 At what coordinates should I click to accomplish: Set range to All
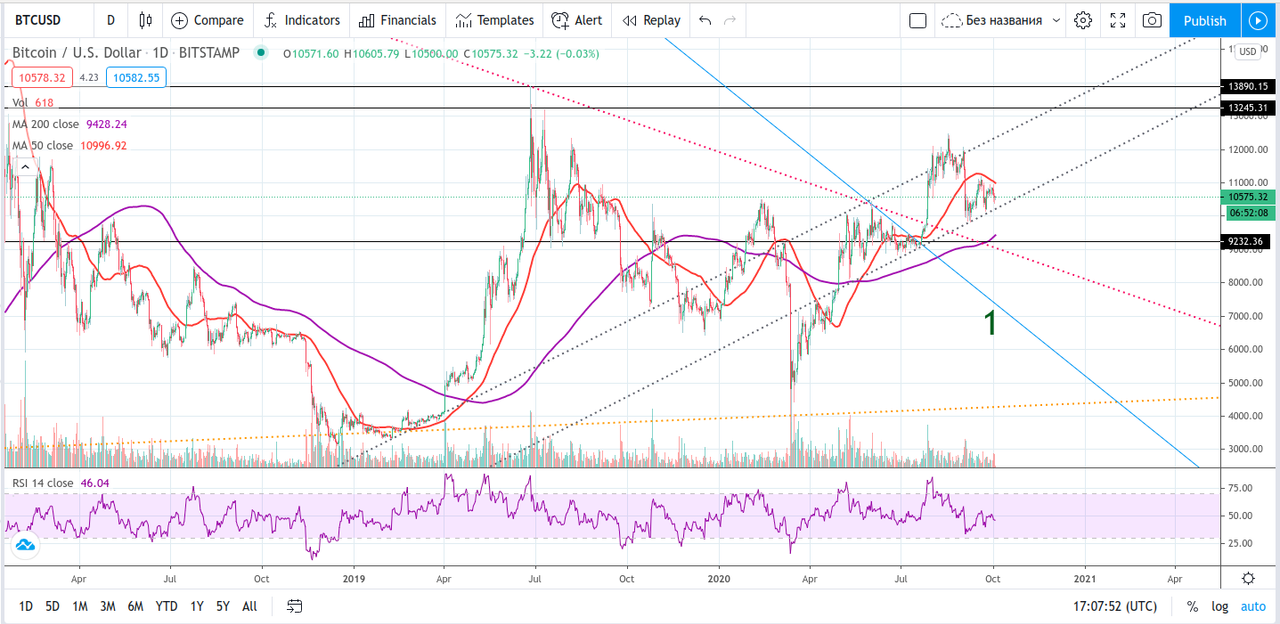point(250,606)
